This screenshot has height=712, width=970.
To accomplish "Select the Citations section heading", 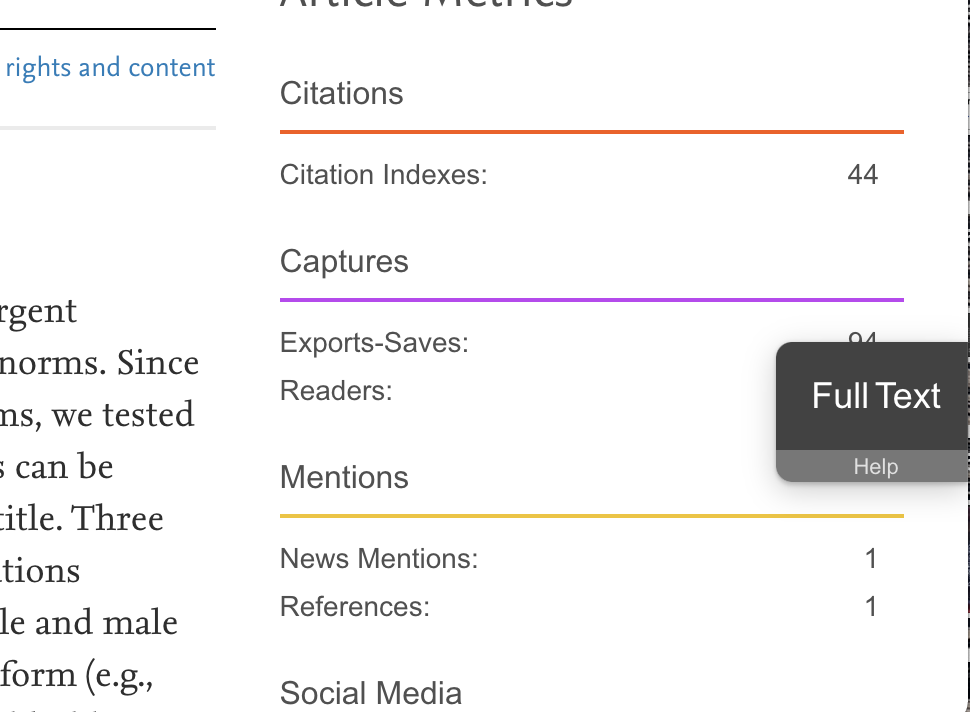I will pos(341,93).
